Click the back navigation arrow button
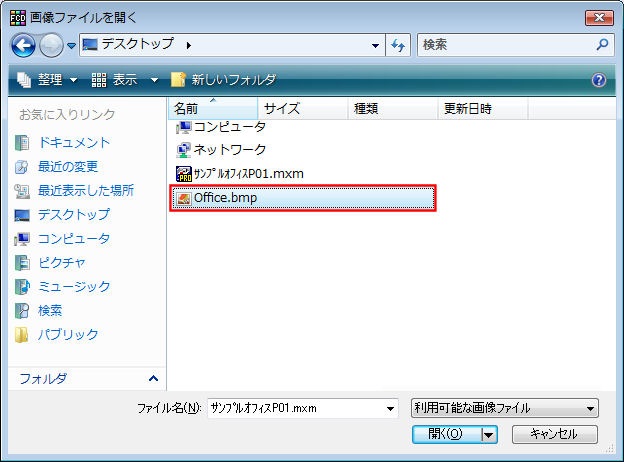This screenshot has height=462, width=624. pyautogui.click(x=24, y=45)
